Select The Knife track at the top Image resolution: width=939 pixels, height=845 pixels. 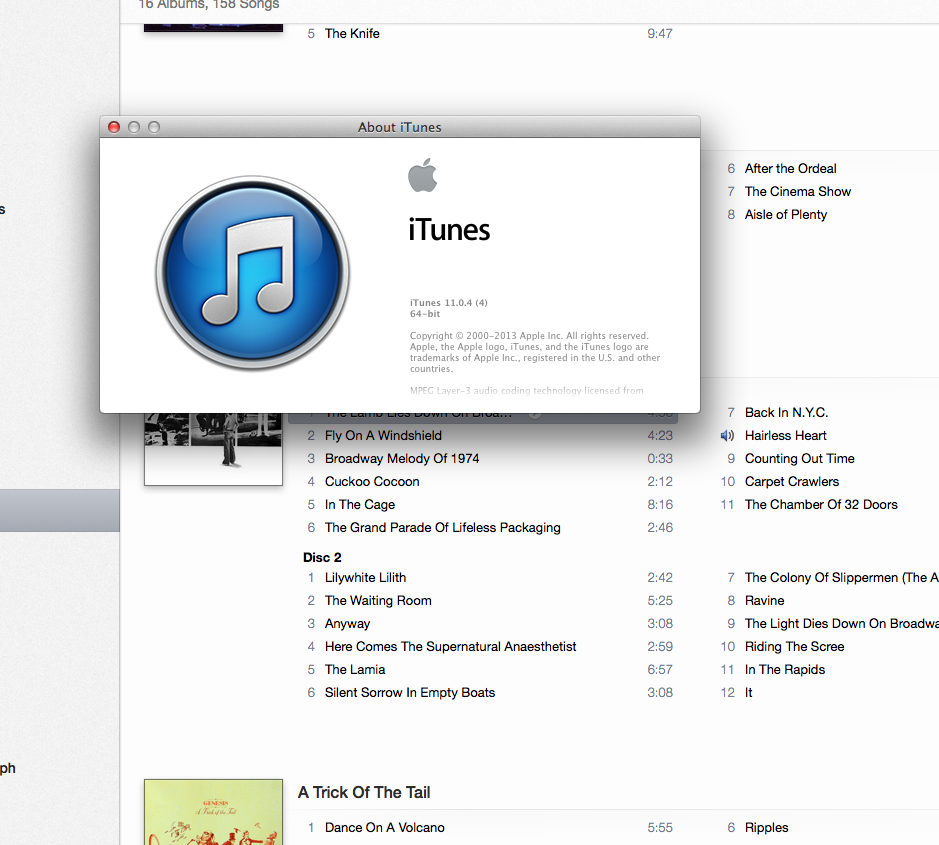[x=352, y=33]
